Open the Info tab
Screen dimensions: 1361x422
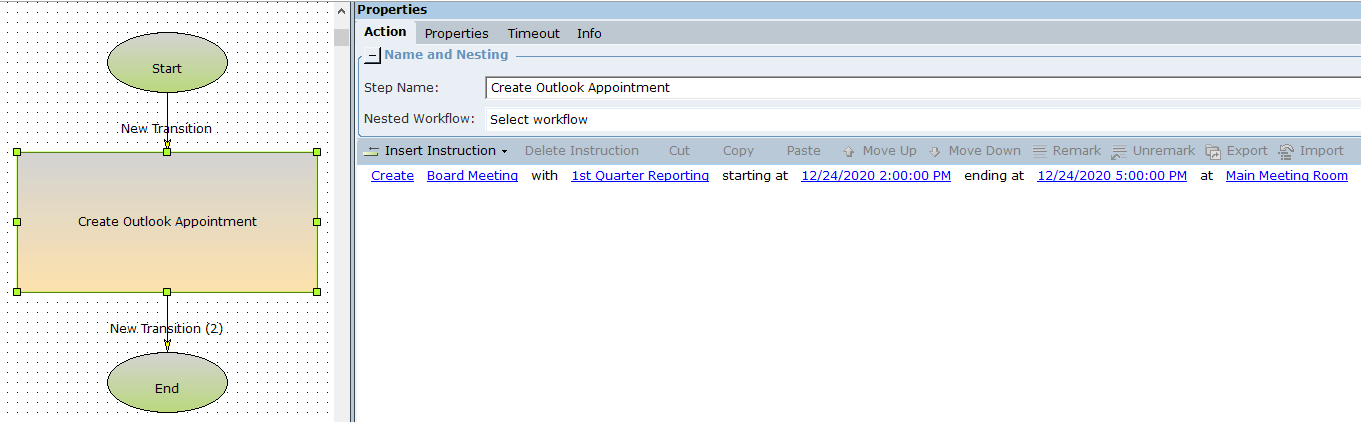pyautogui.click(x=589, y=33)
